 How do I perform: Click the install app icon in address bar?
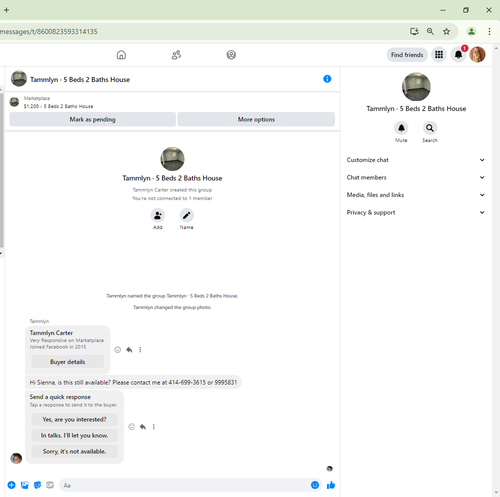tap(414, 31)
